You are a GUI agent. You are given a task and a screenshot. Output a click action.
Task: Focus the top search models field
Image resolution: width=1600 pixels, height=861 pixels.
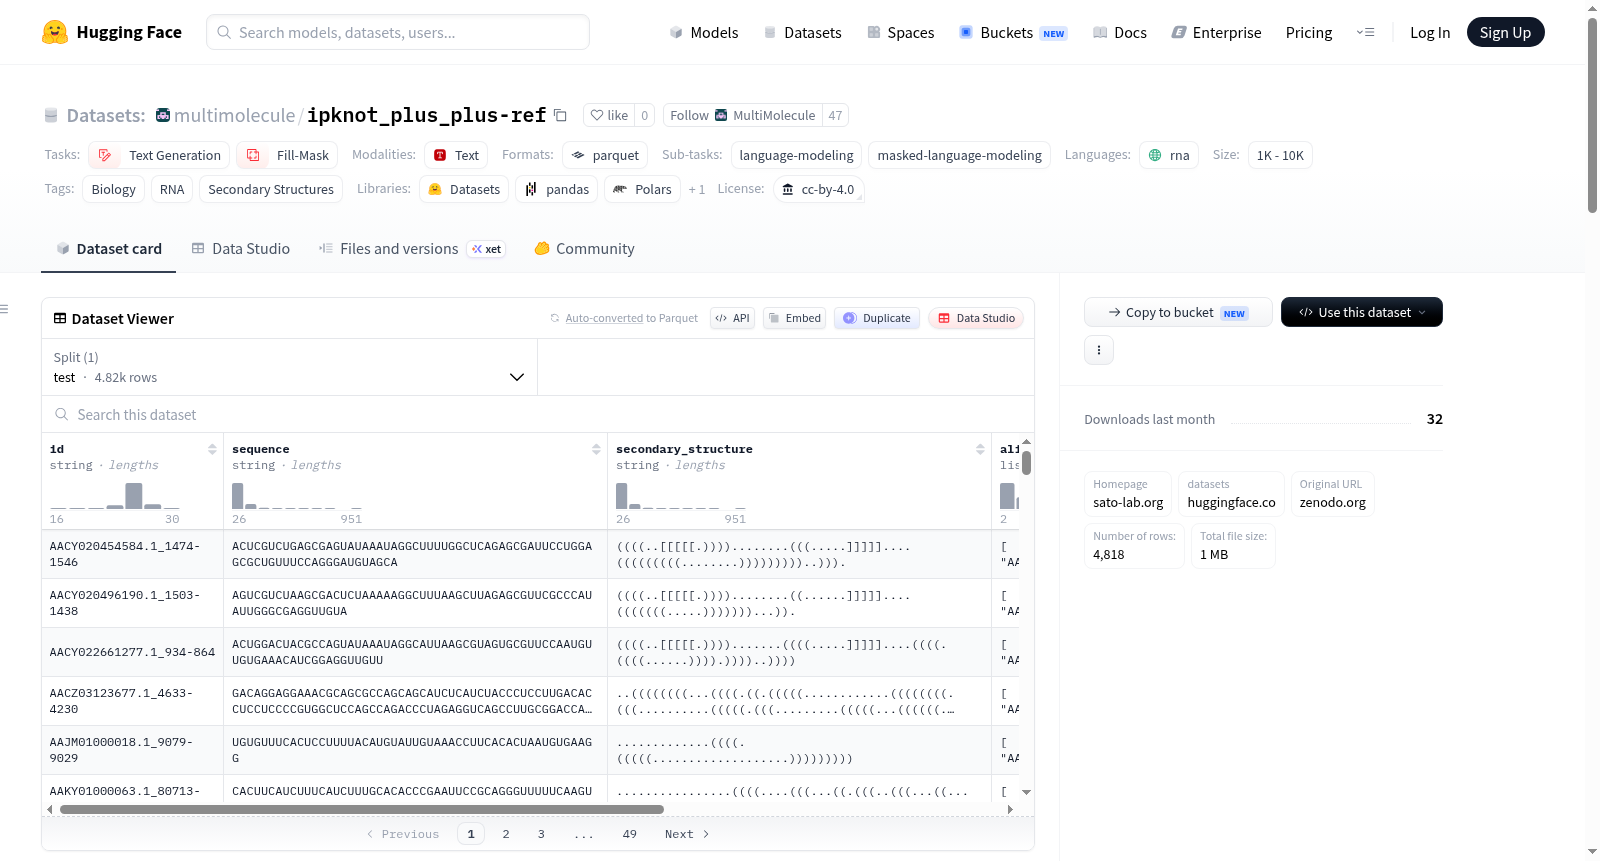click(398, 32)
